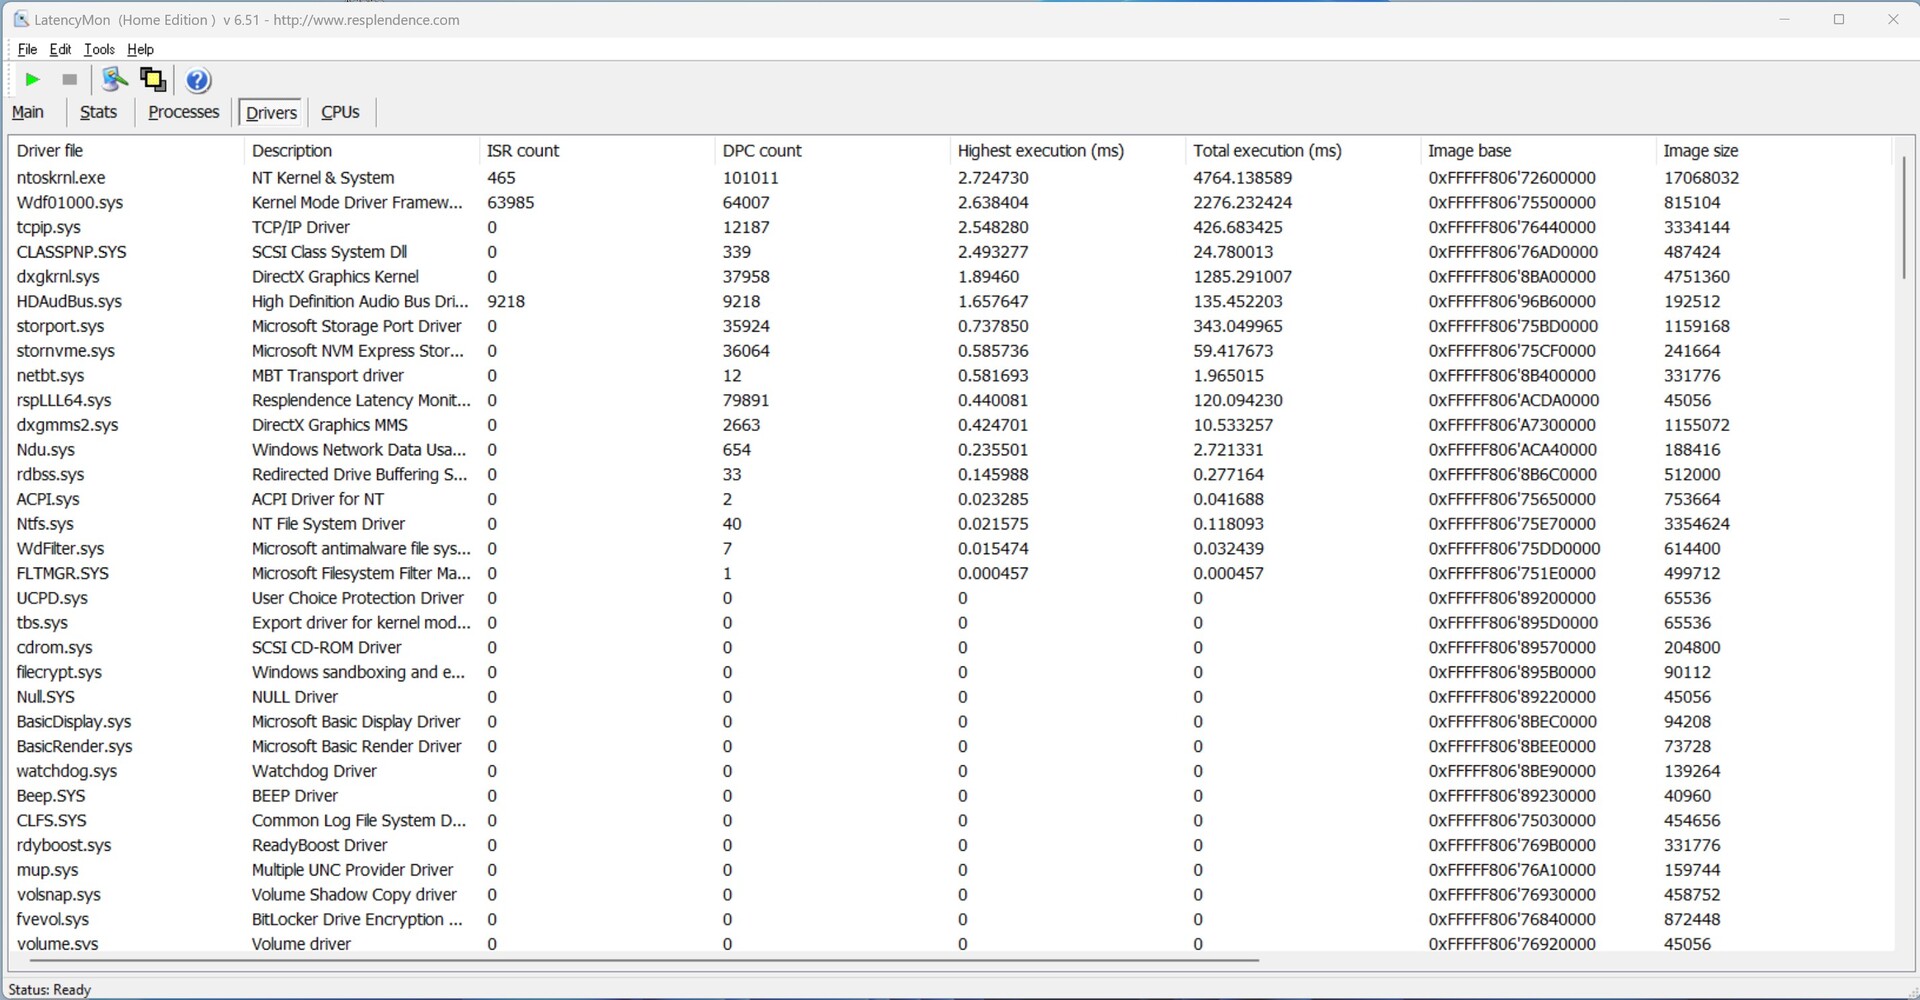1920x1000 pixels.
Task: Select the rdbss.sys driver row
Action: pyautogui.click(x=950, y=474)
